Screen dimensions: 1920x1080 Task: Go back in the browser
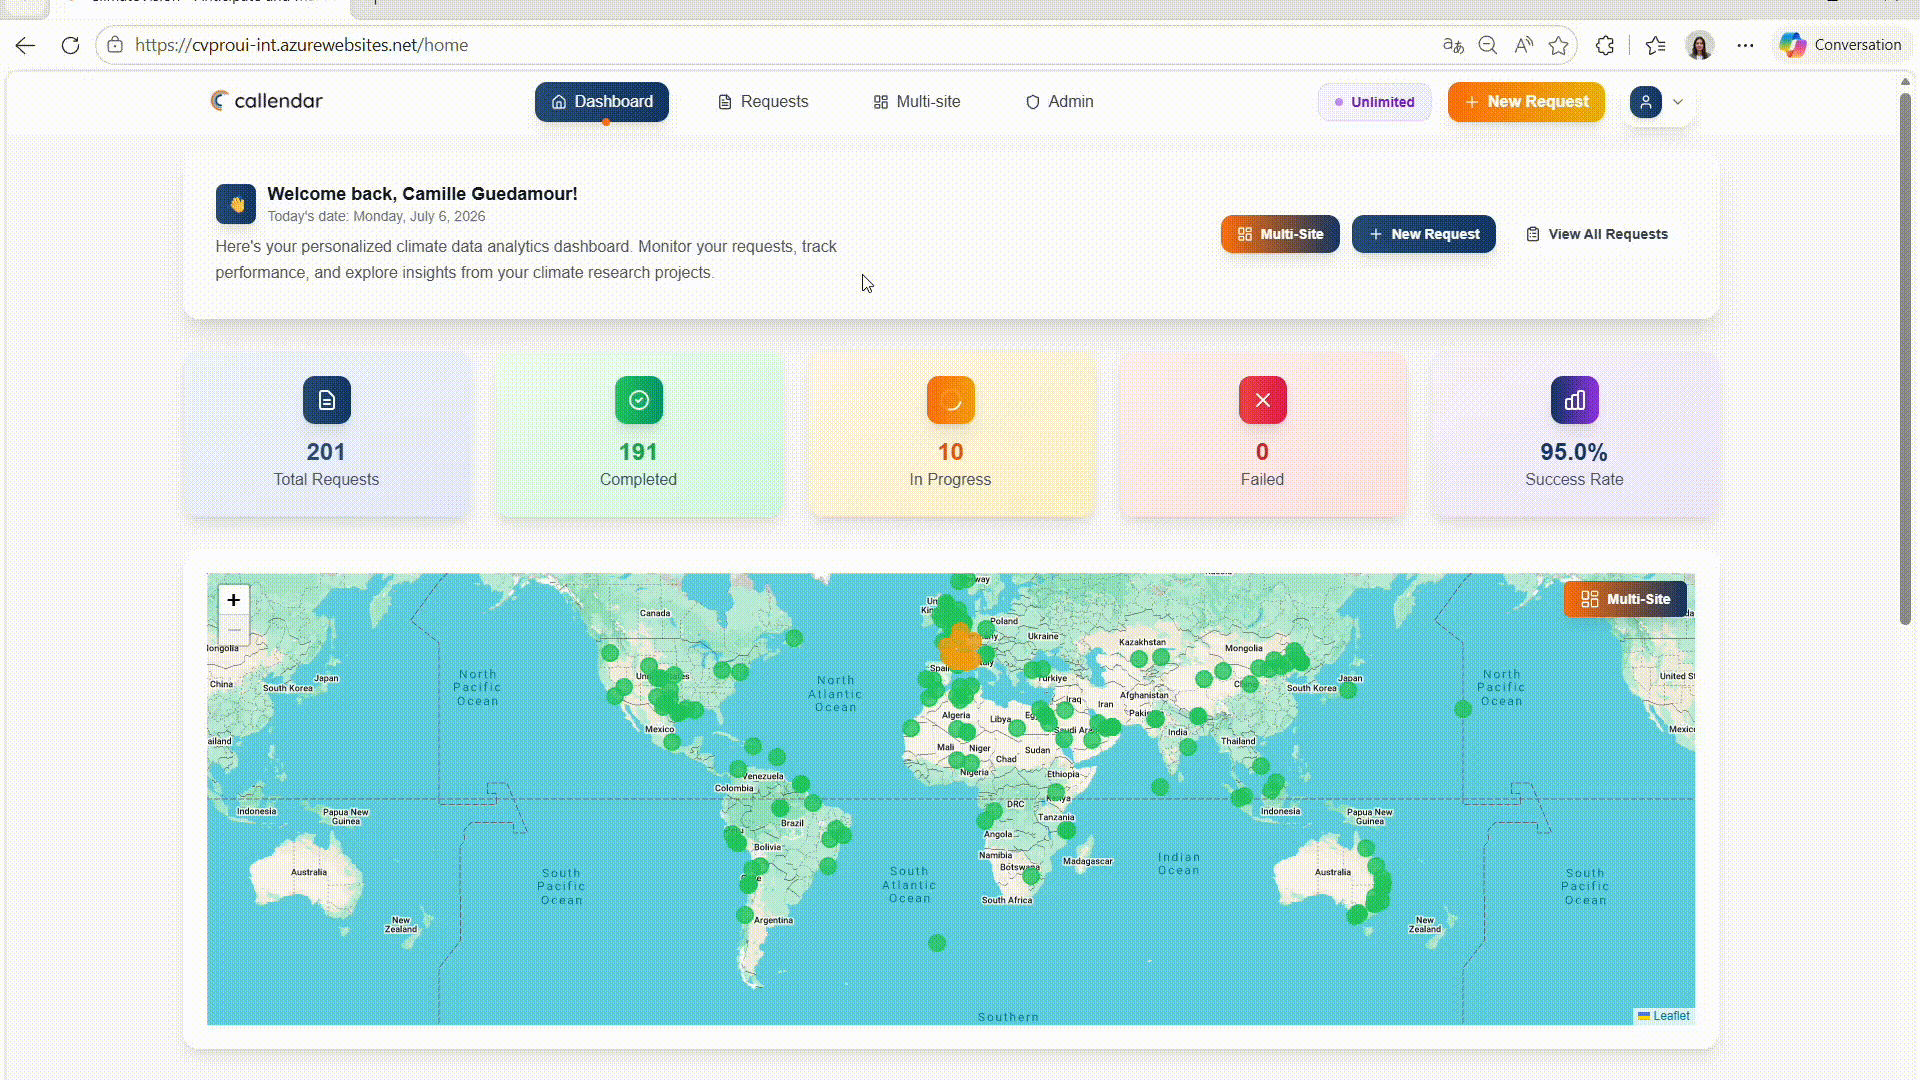pos(26,45)
